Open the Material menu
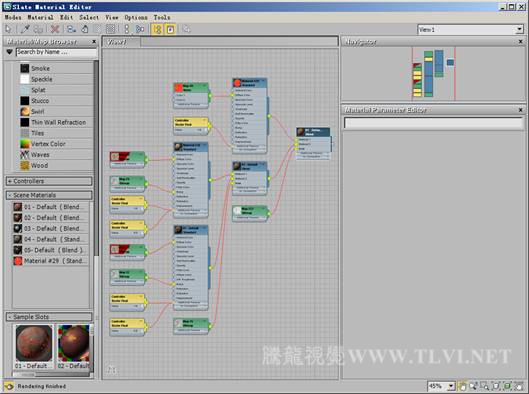This screenshot has width=529, height=394. pyautogui.click(x=40, y=17)
